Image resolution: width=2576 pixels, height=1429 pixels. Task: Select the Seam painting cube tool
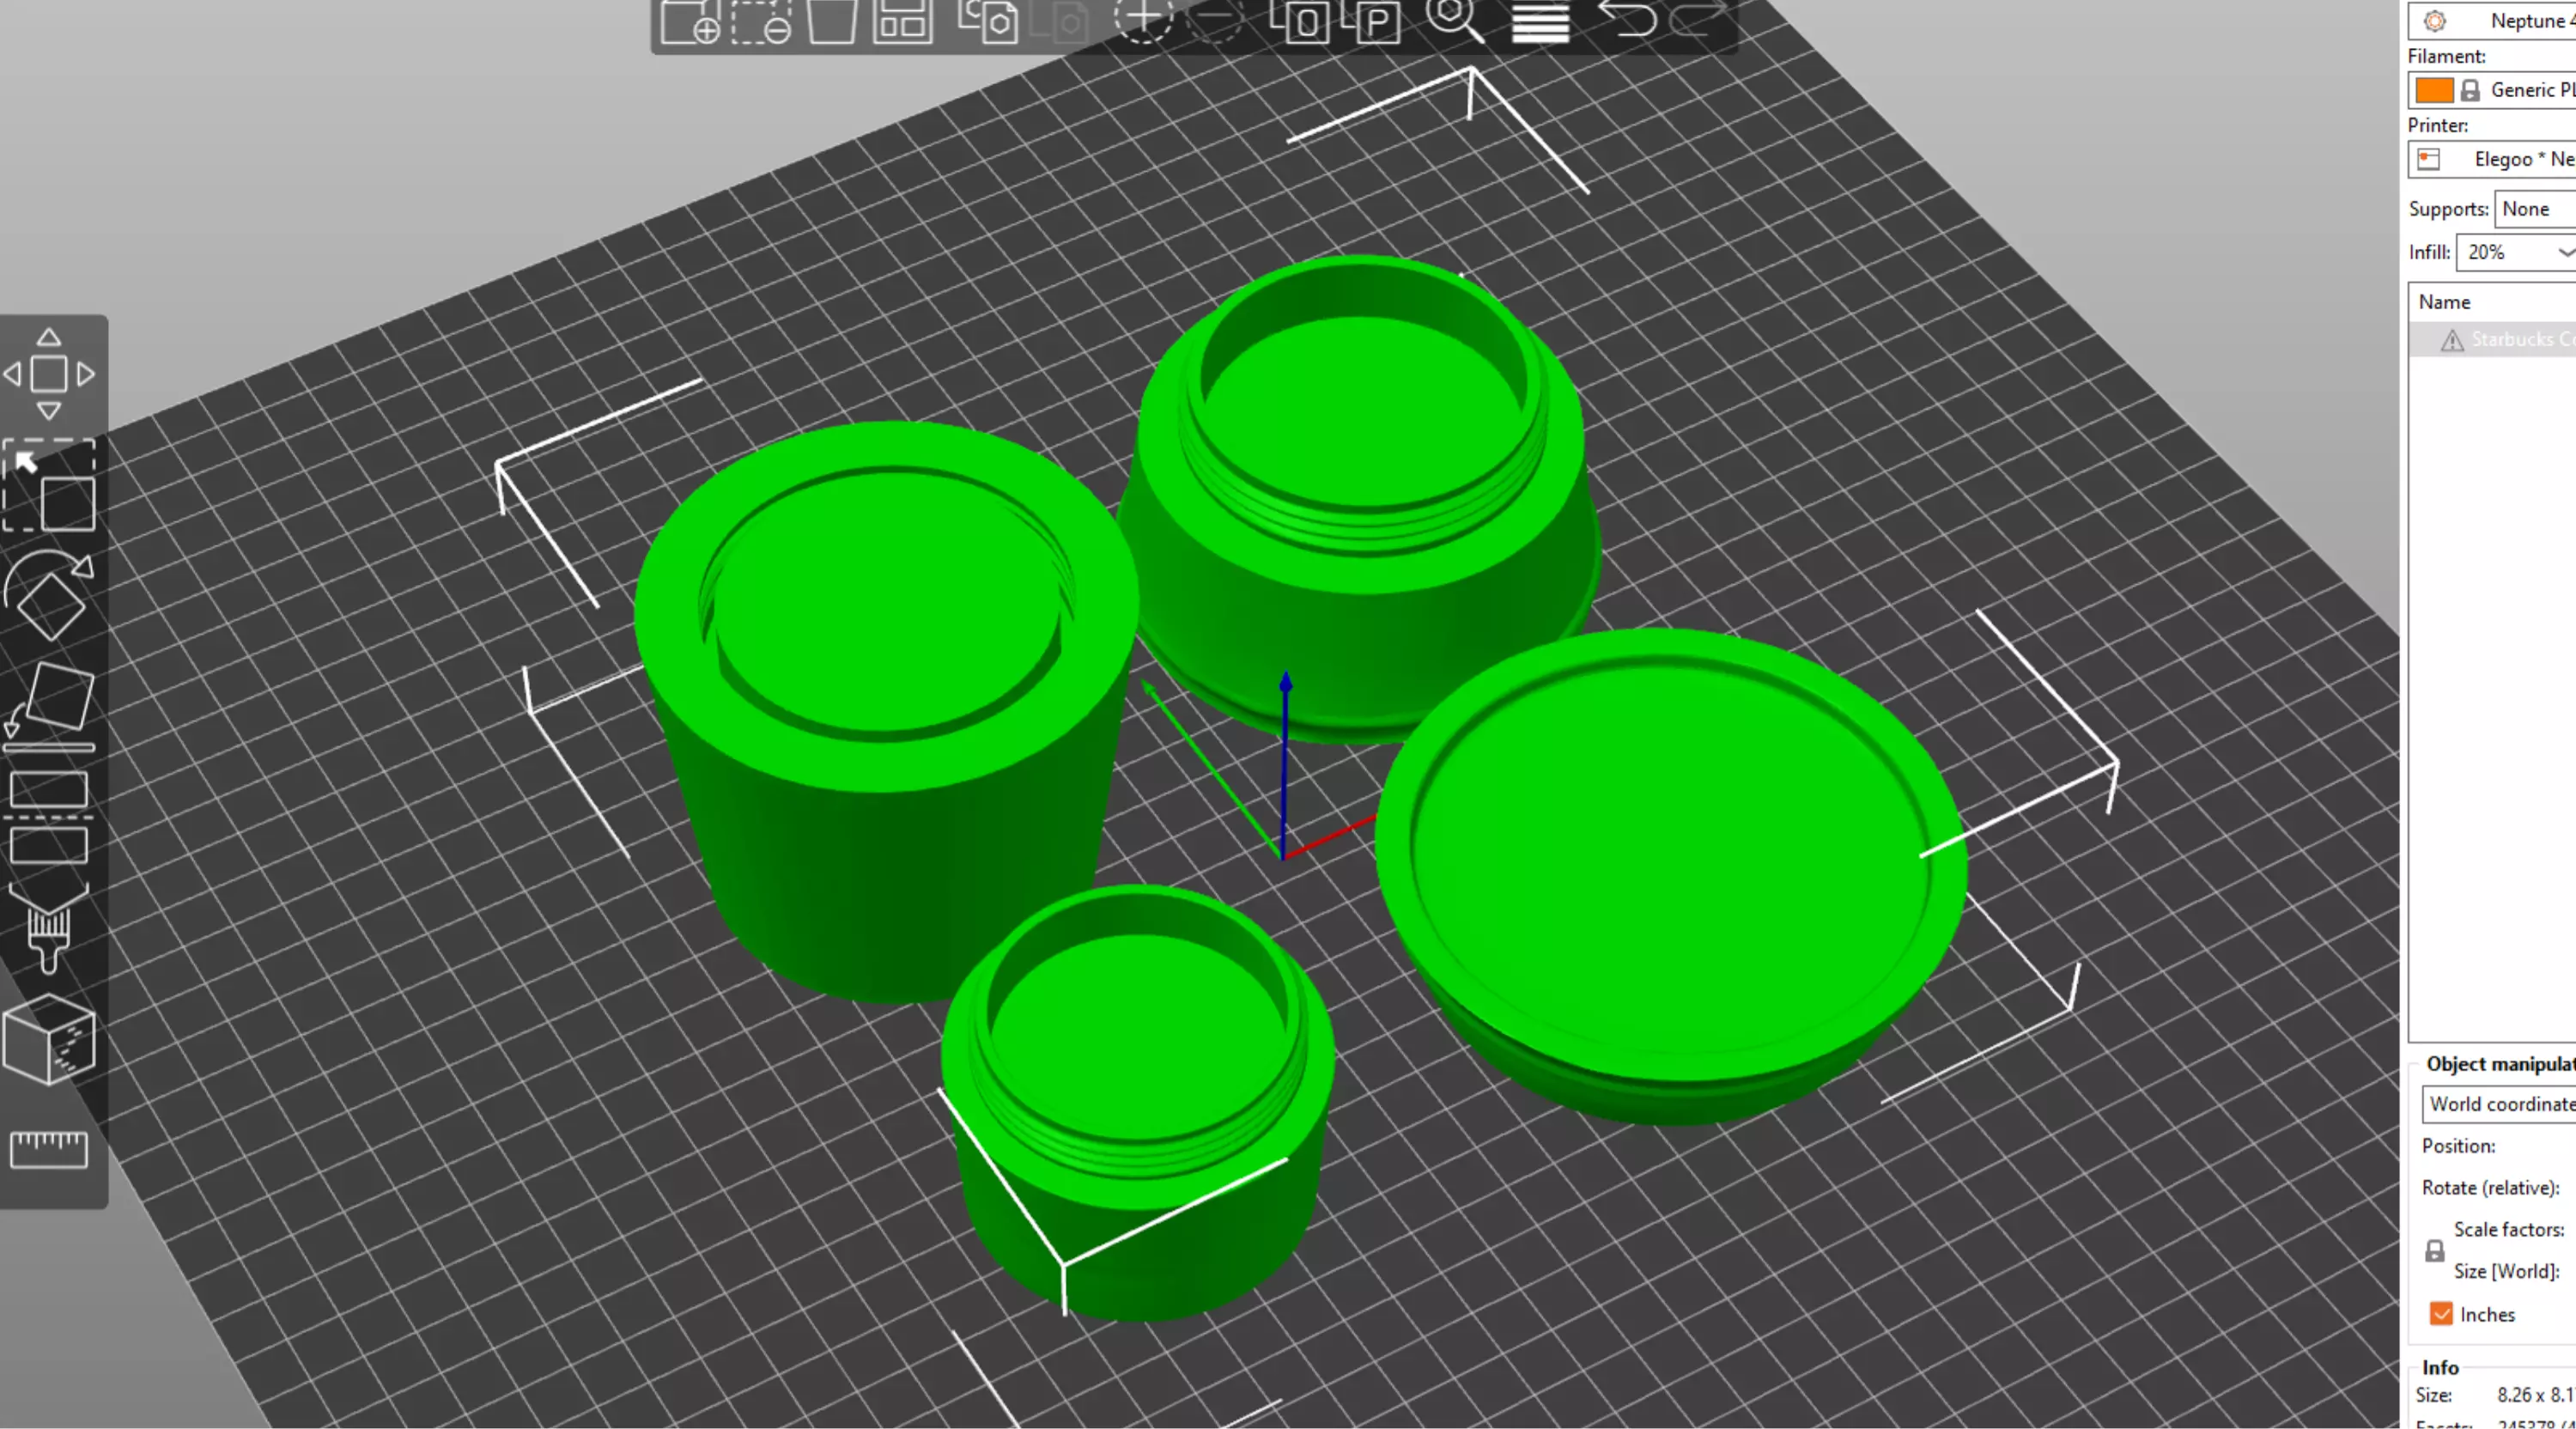coord(48,1040)
